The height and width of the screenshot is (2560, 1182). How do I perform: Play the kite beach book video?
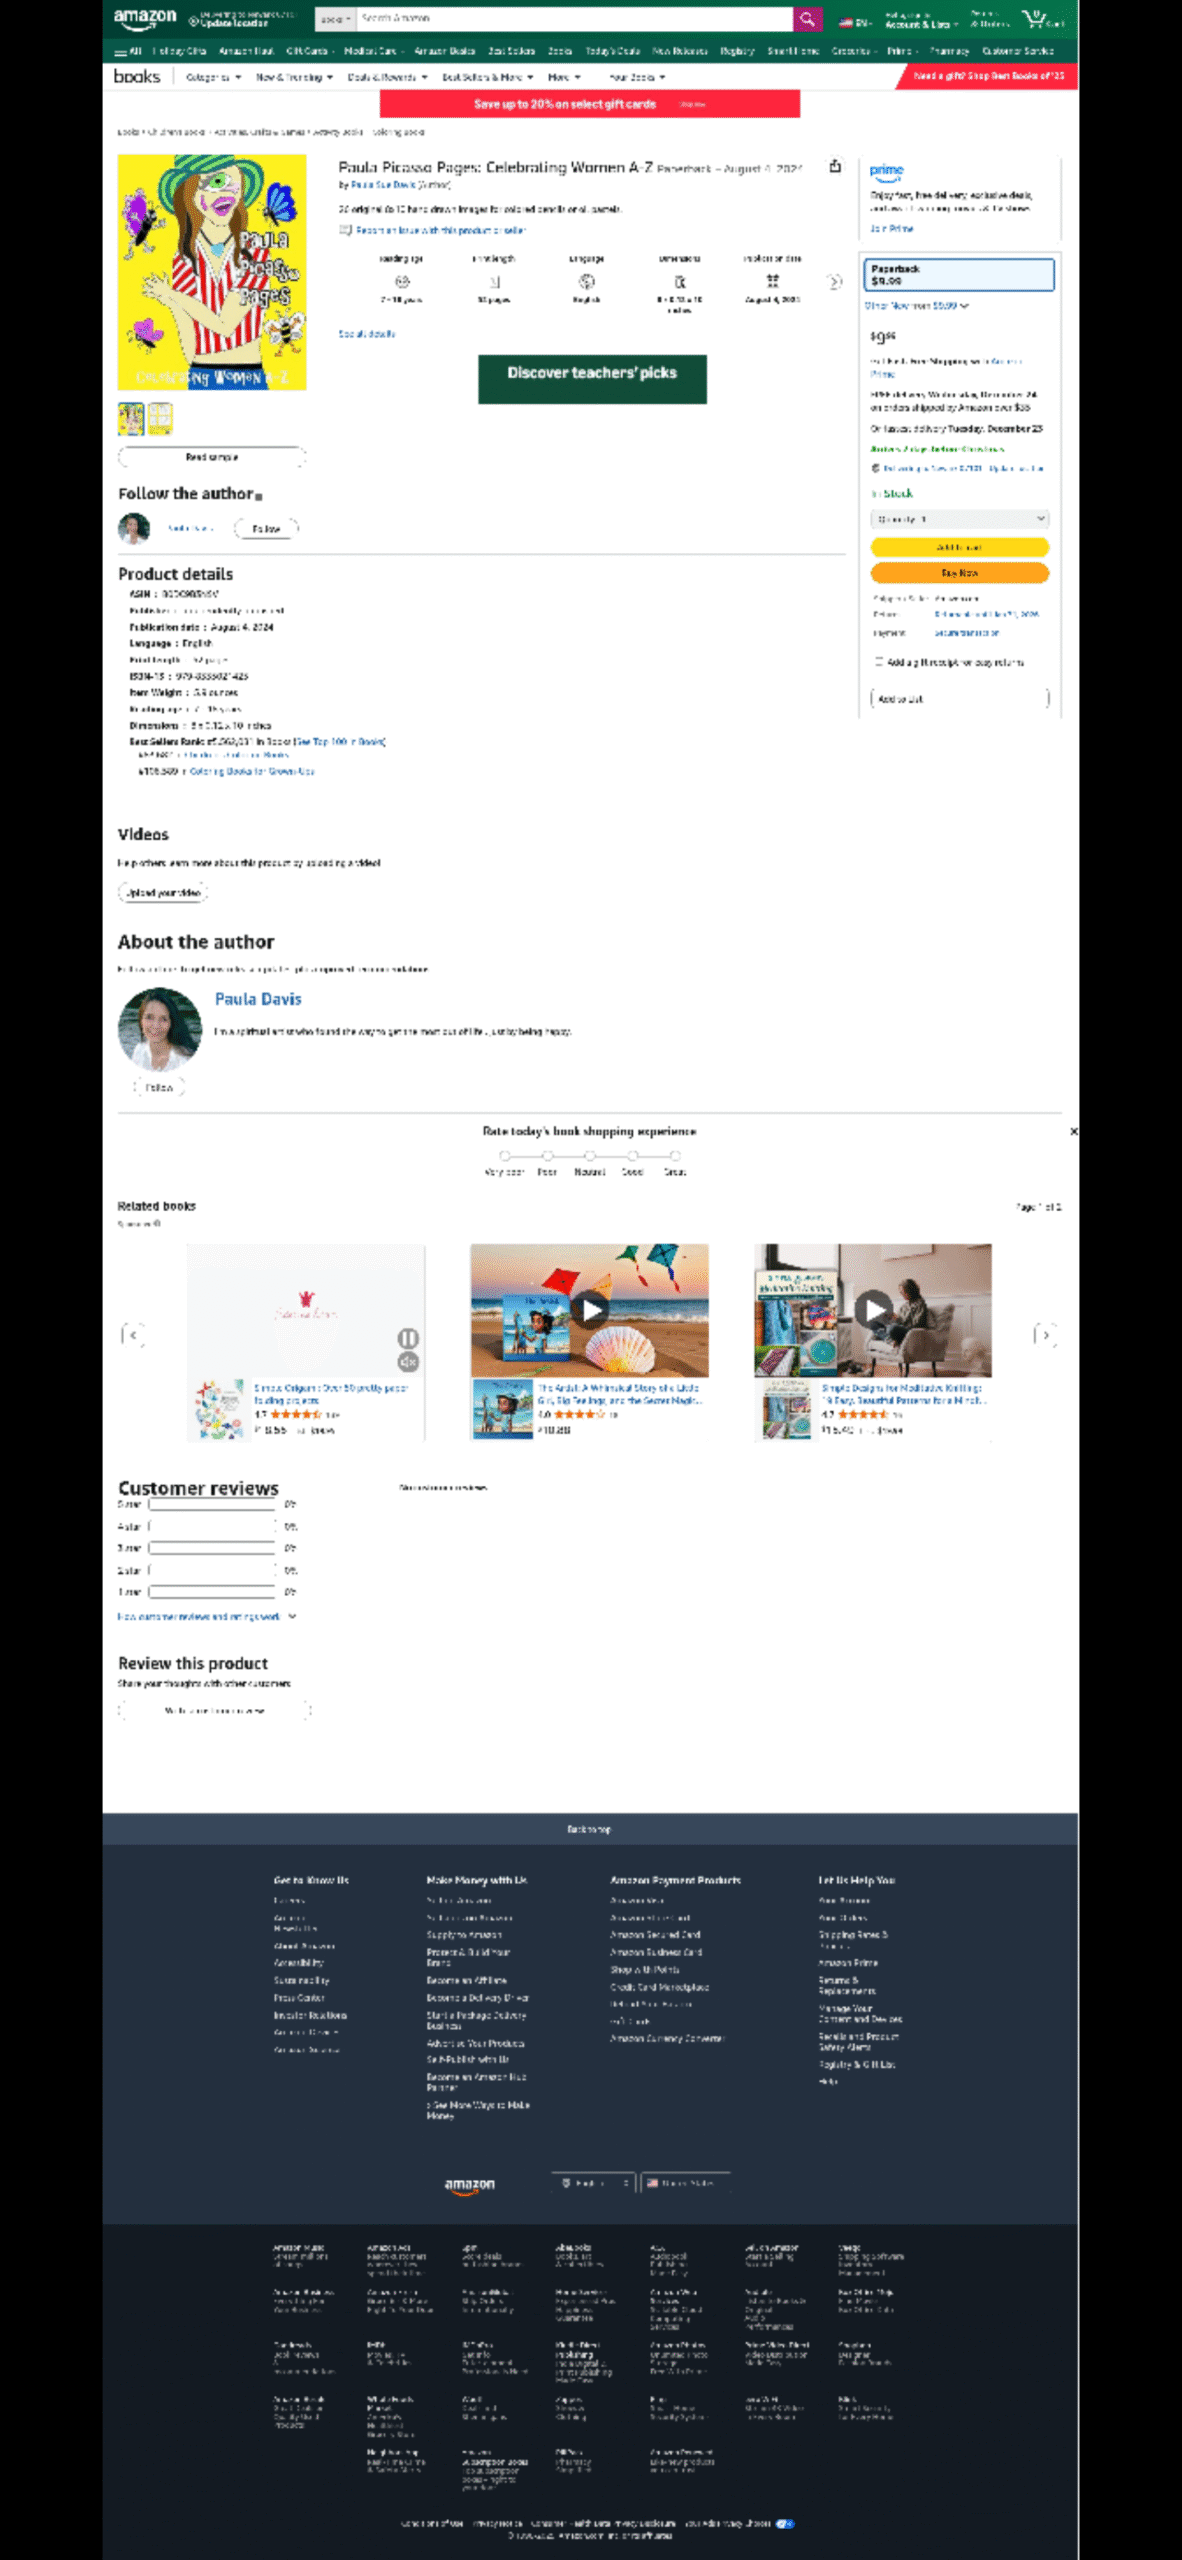click(591, 1310)
